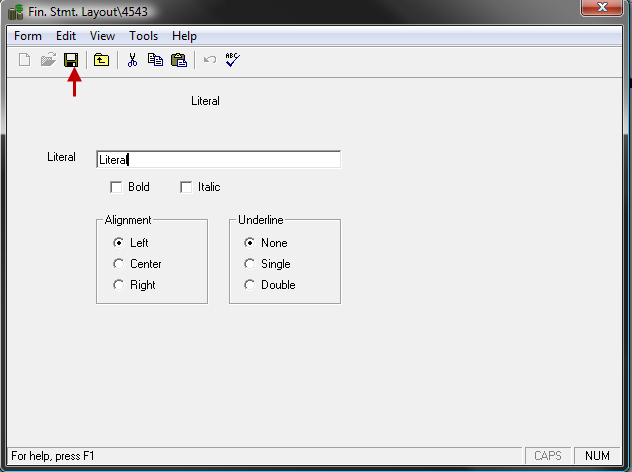Click the Copy toolbar icon

coord(155,60)
